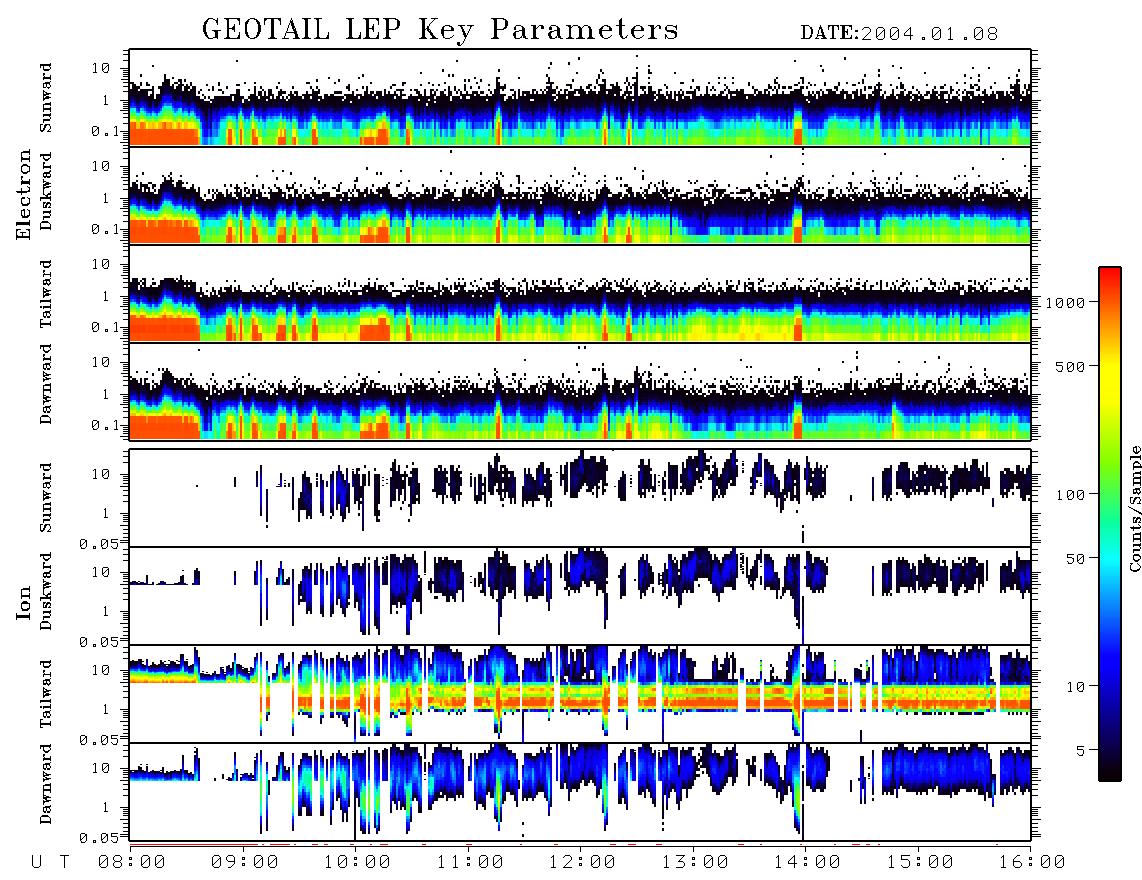Click the title 'GEOTAIL LEP Key Parameters'

tap(440, 30)
